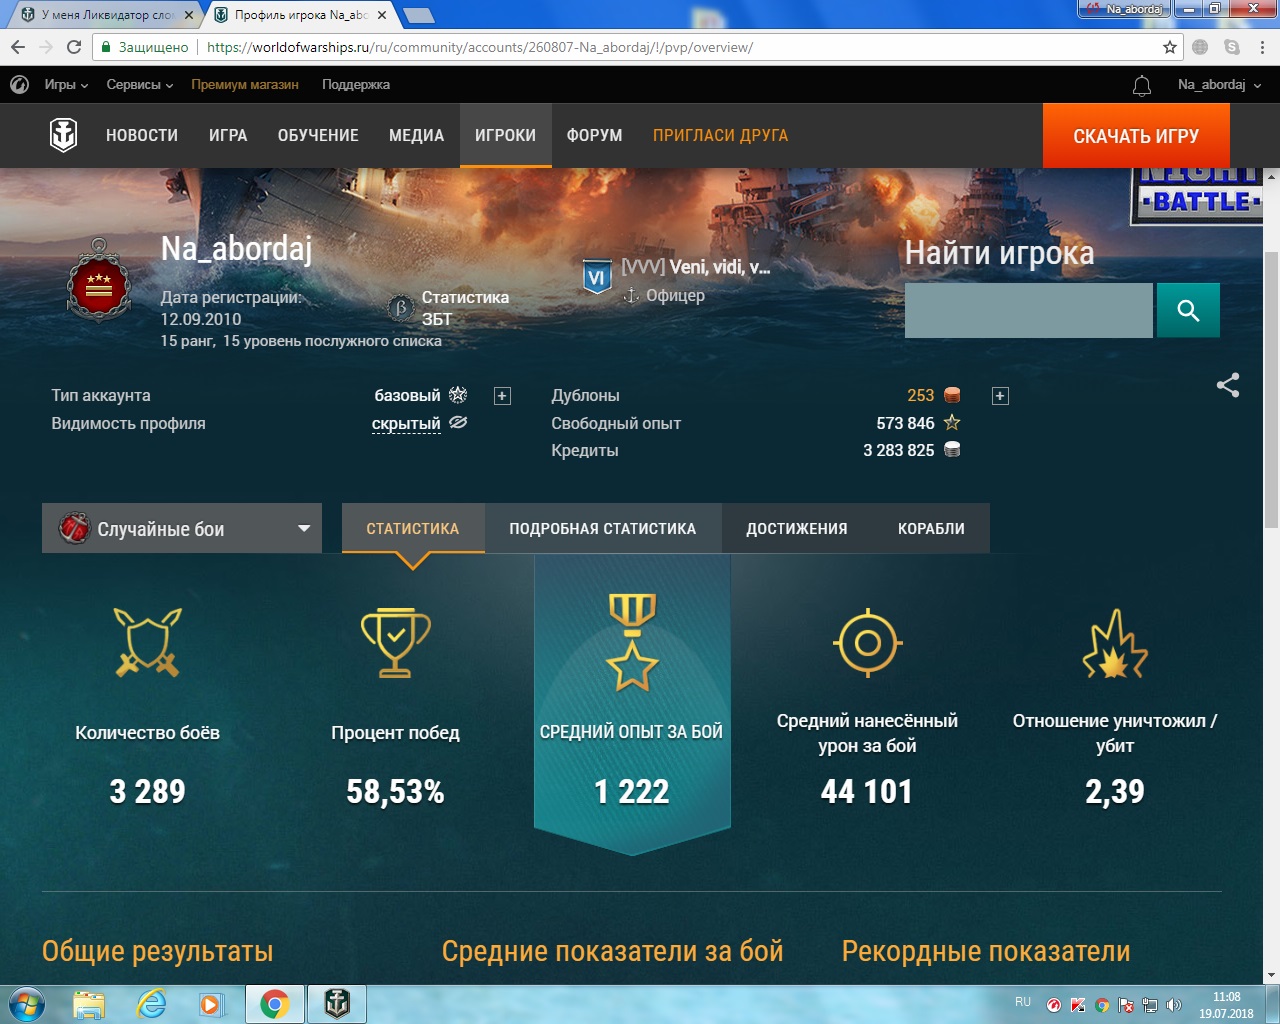Click the plus icon next to account type
Viewport: 1280px width, 1024px height.
[502, 396]
